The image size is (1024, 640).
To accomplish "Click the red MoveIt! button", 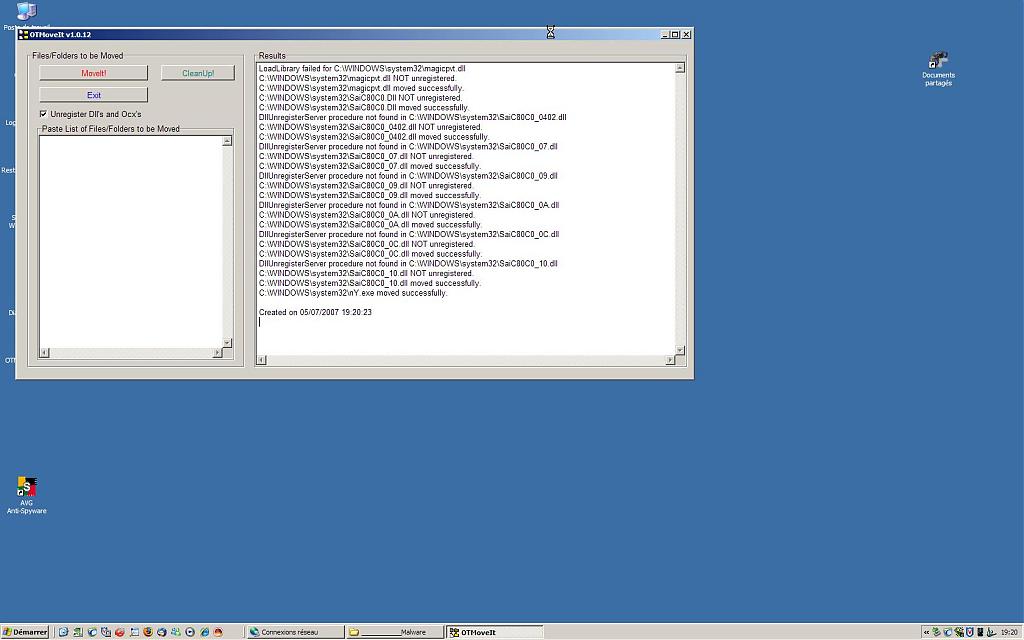I will 93,73.
